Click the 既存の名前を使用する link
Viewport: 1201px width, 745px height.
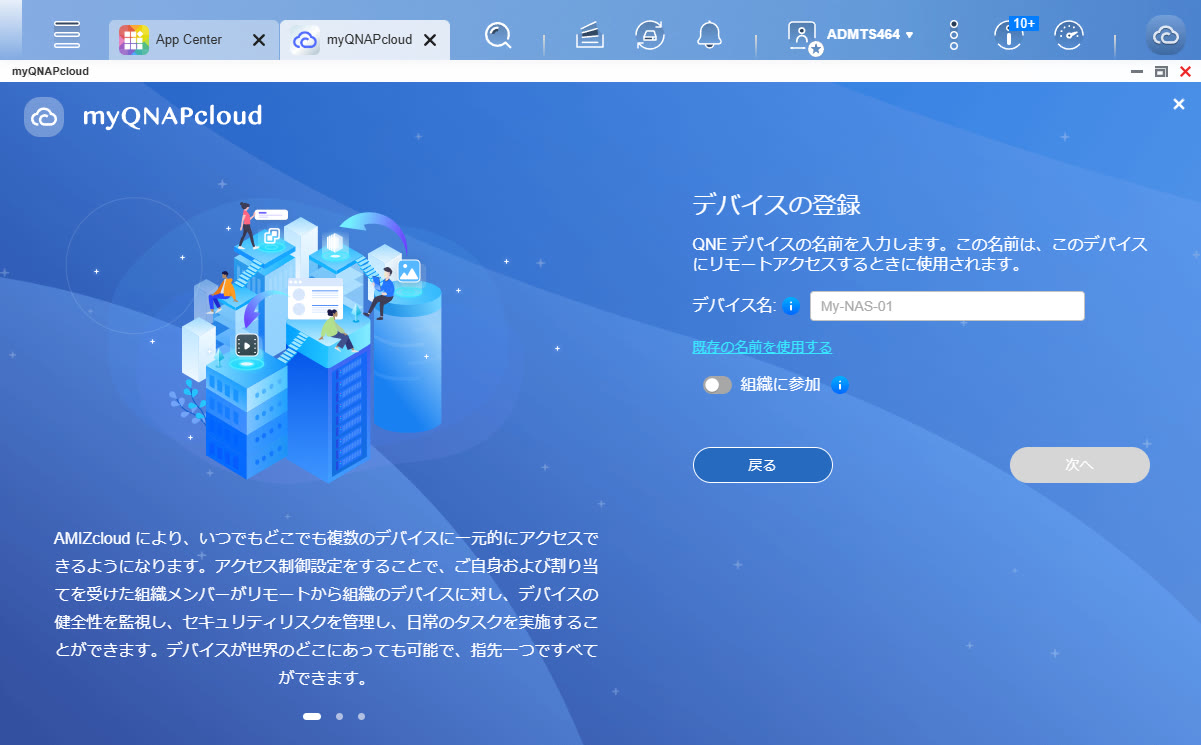click(x=762, y=347)
